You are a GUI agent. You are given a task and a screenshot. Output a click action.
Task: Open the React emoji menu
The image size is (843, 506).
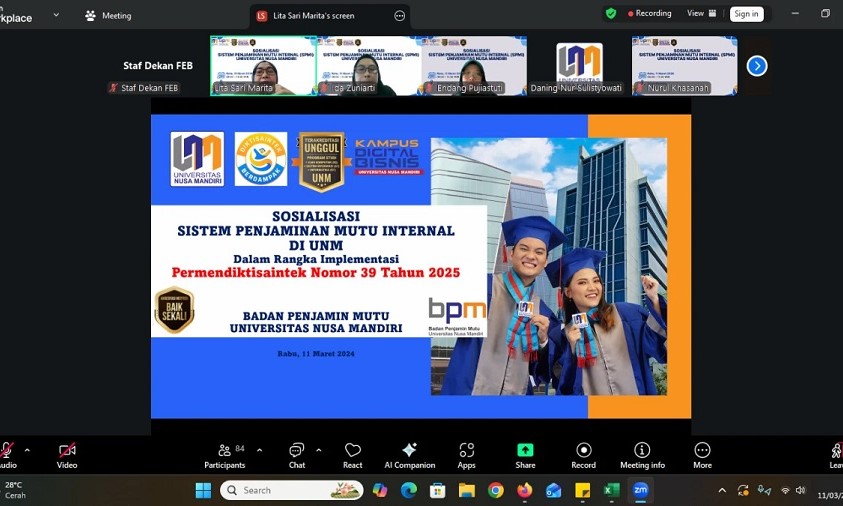pyautogui.click(x=352, y=455)
